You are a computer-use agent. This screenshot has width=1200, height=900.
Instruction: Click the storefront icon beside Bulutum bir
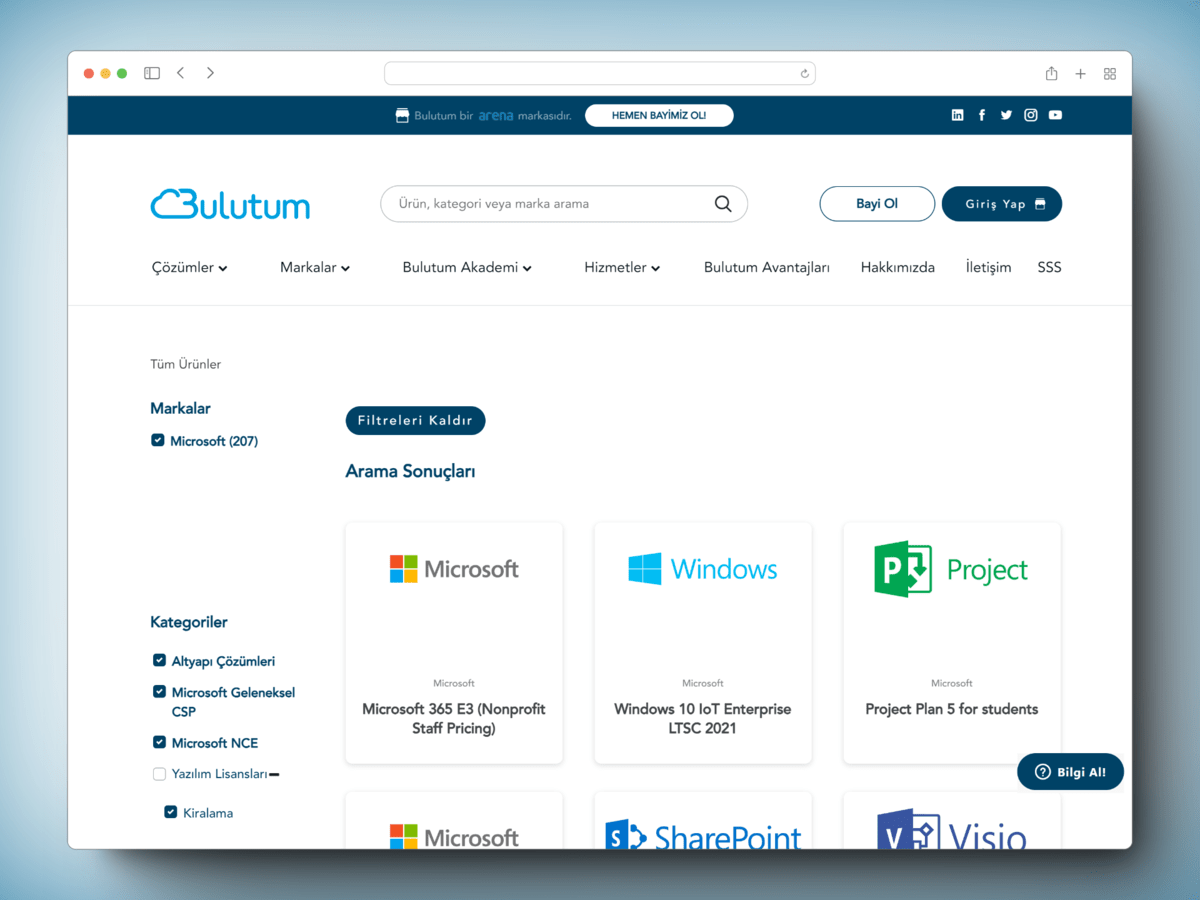[x=403, y=115]
